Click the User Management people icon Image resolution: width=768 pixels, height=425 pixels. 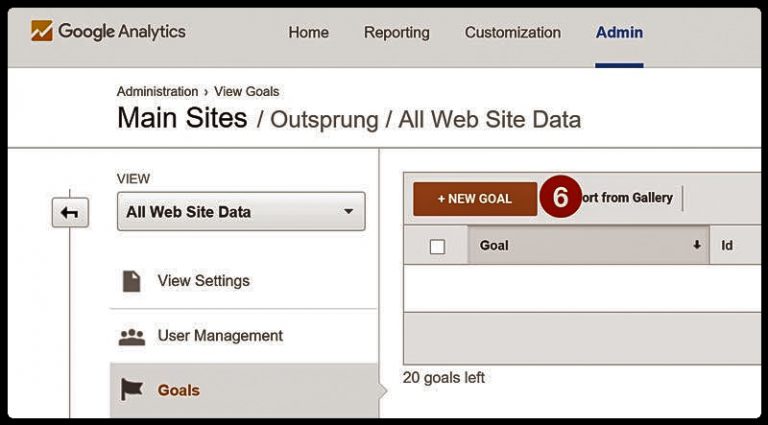tap(132, 337)
